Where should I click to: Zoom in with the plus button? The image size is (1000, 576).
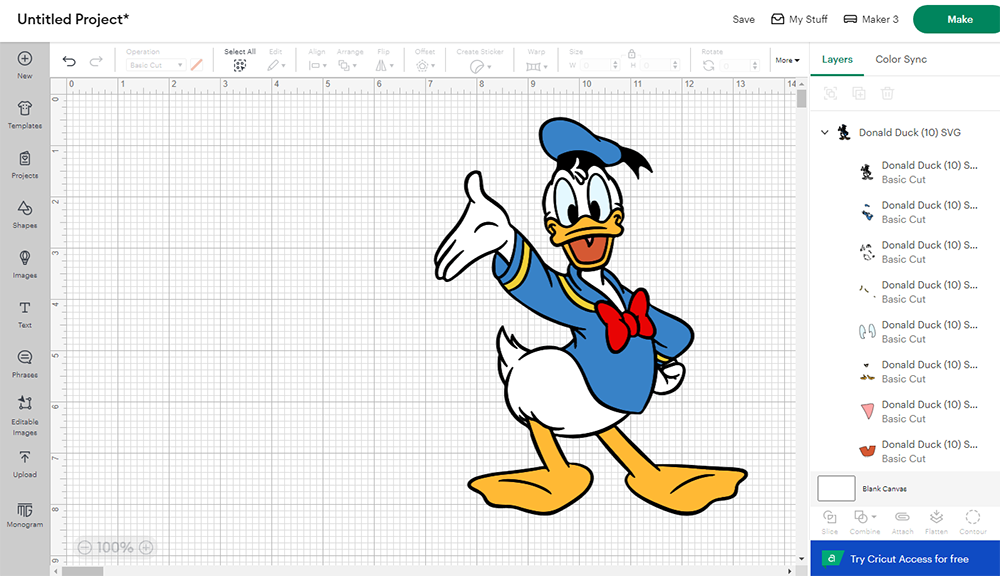[x=146, y=547]
